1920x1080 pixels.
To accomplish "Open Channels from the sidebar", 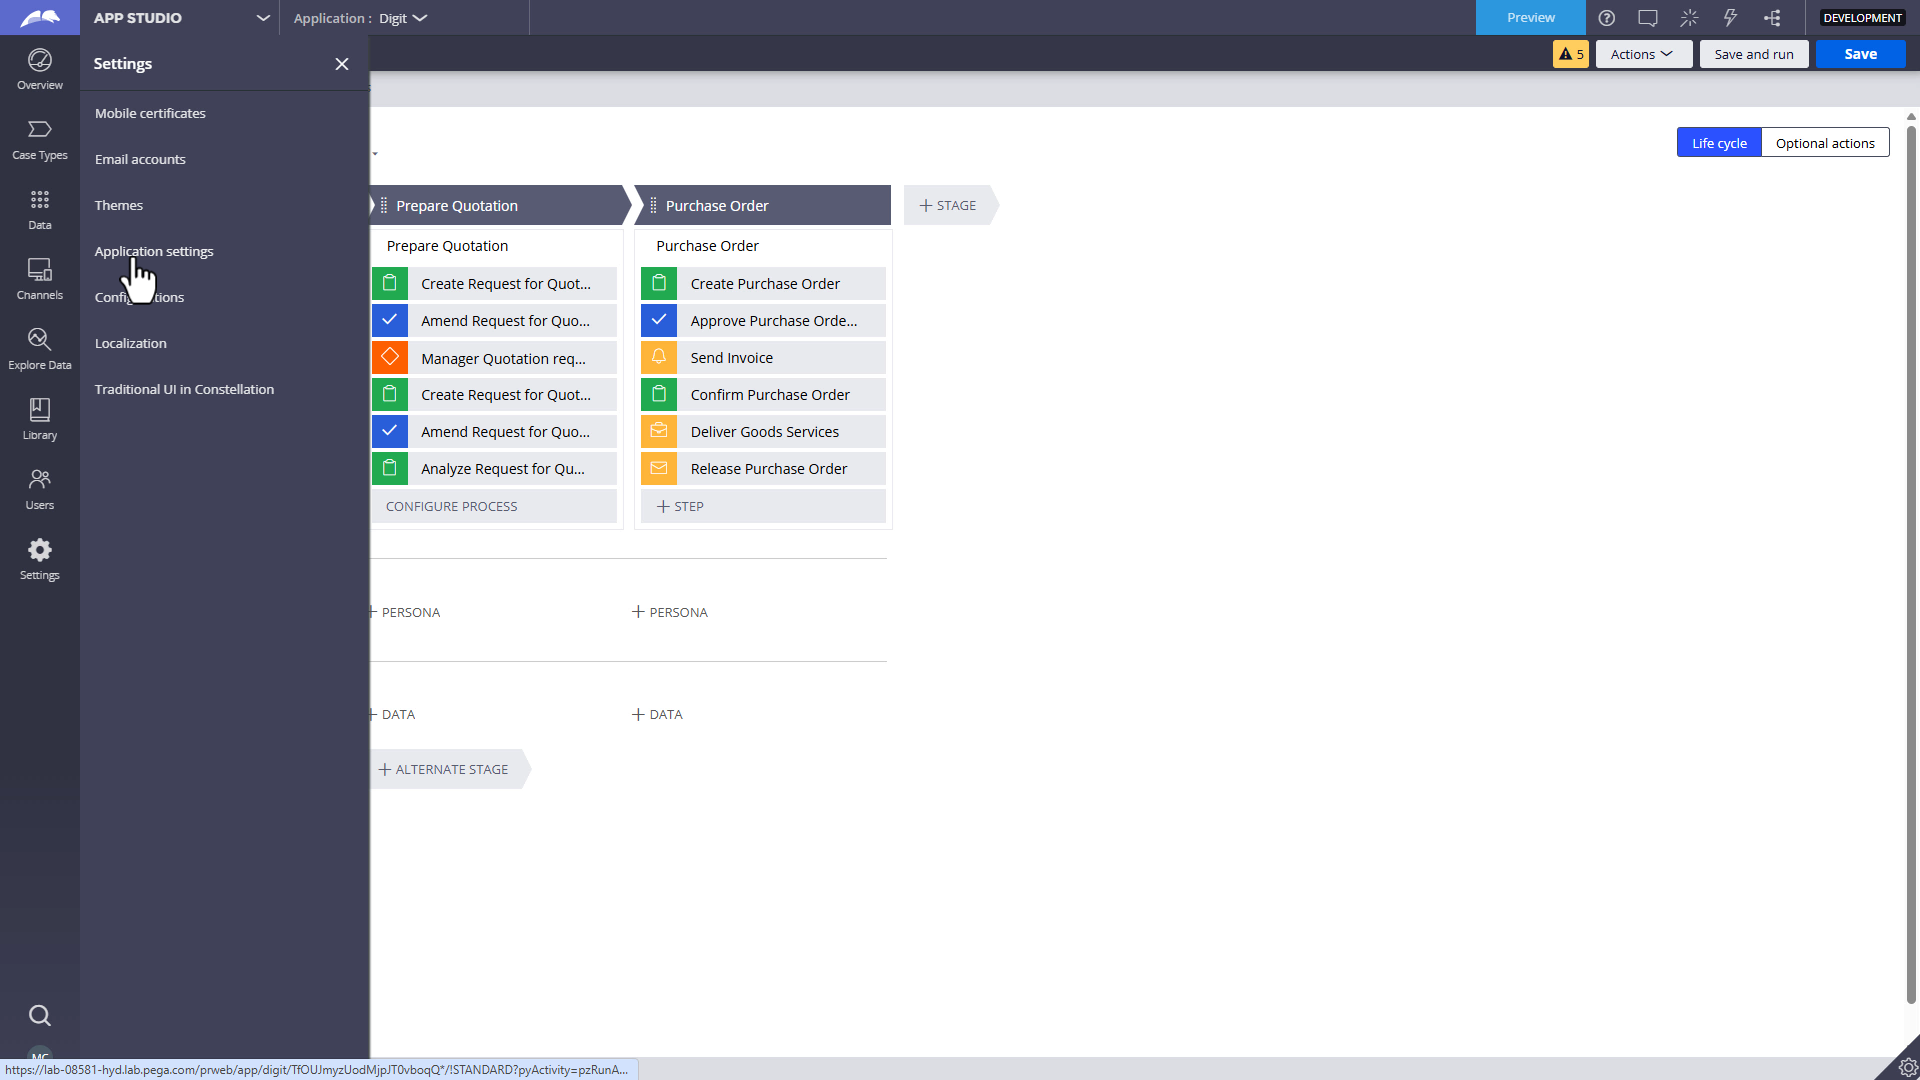I will point(39,279).
